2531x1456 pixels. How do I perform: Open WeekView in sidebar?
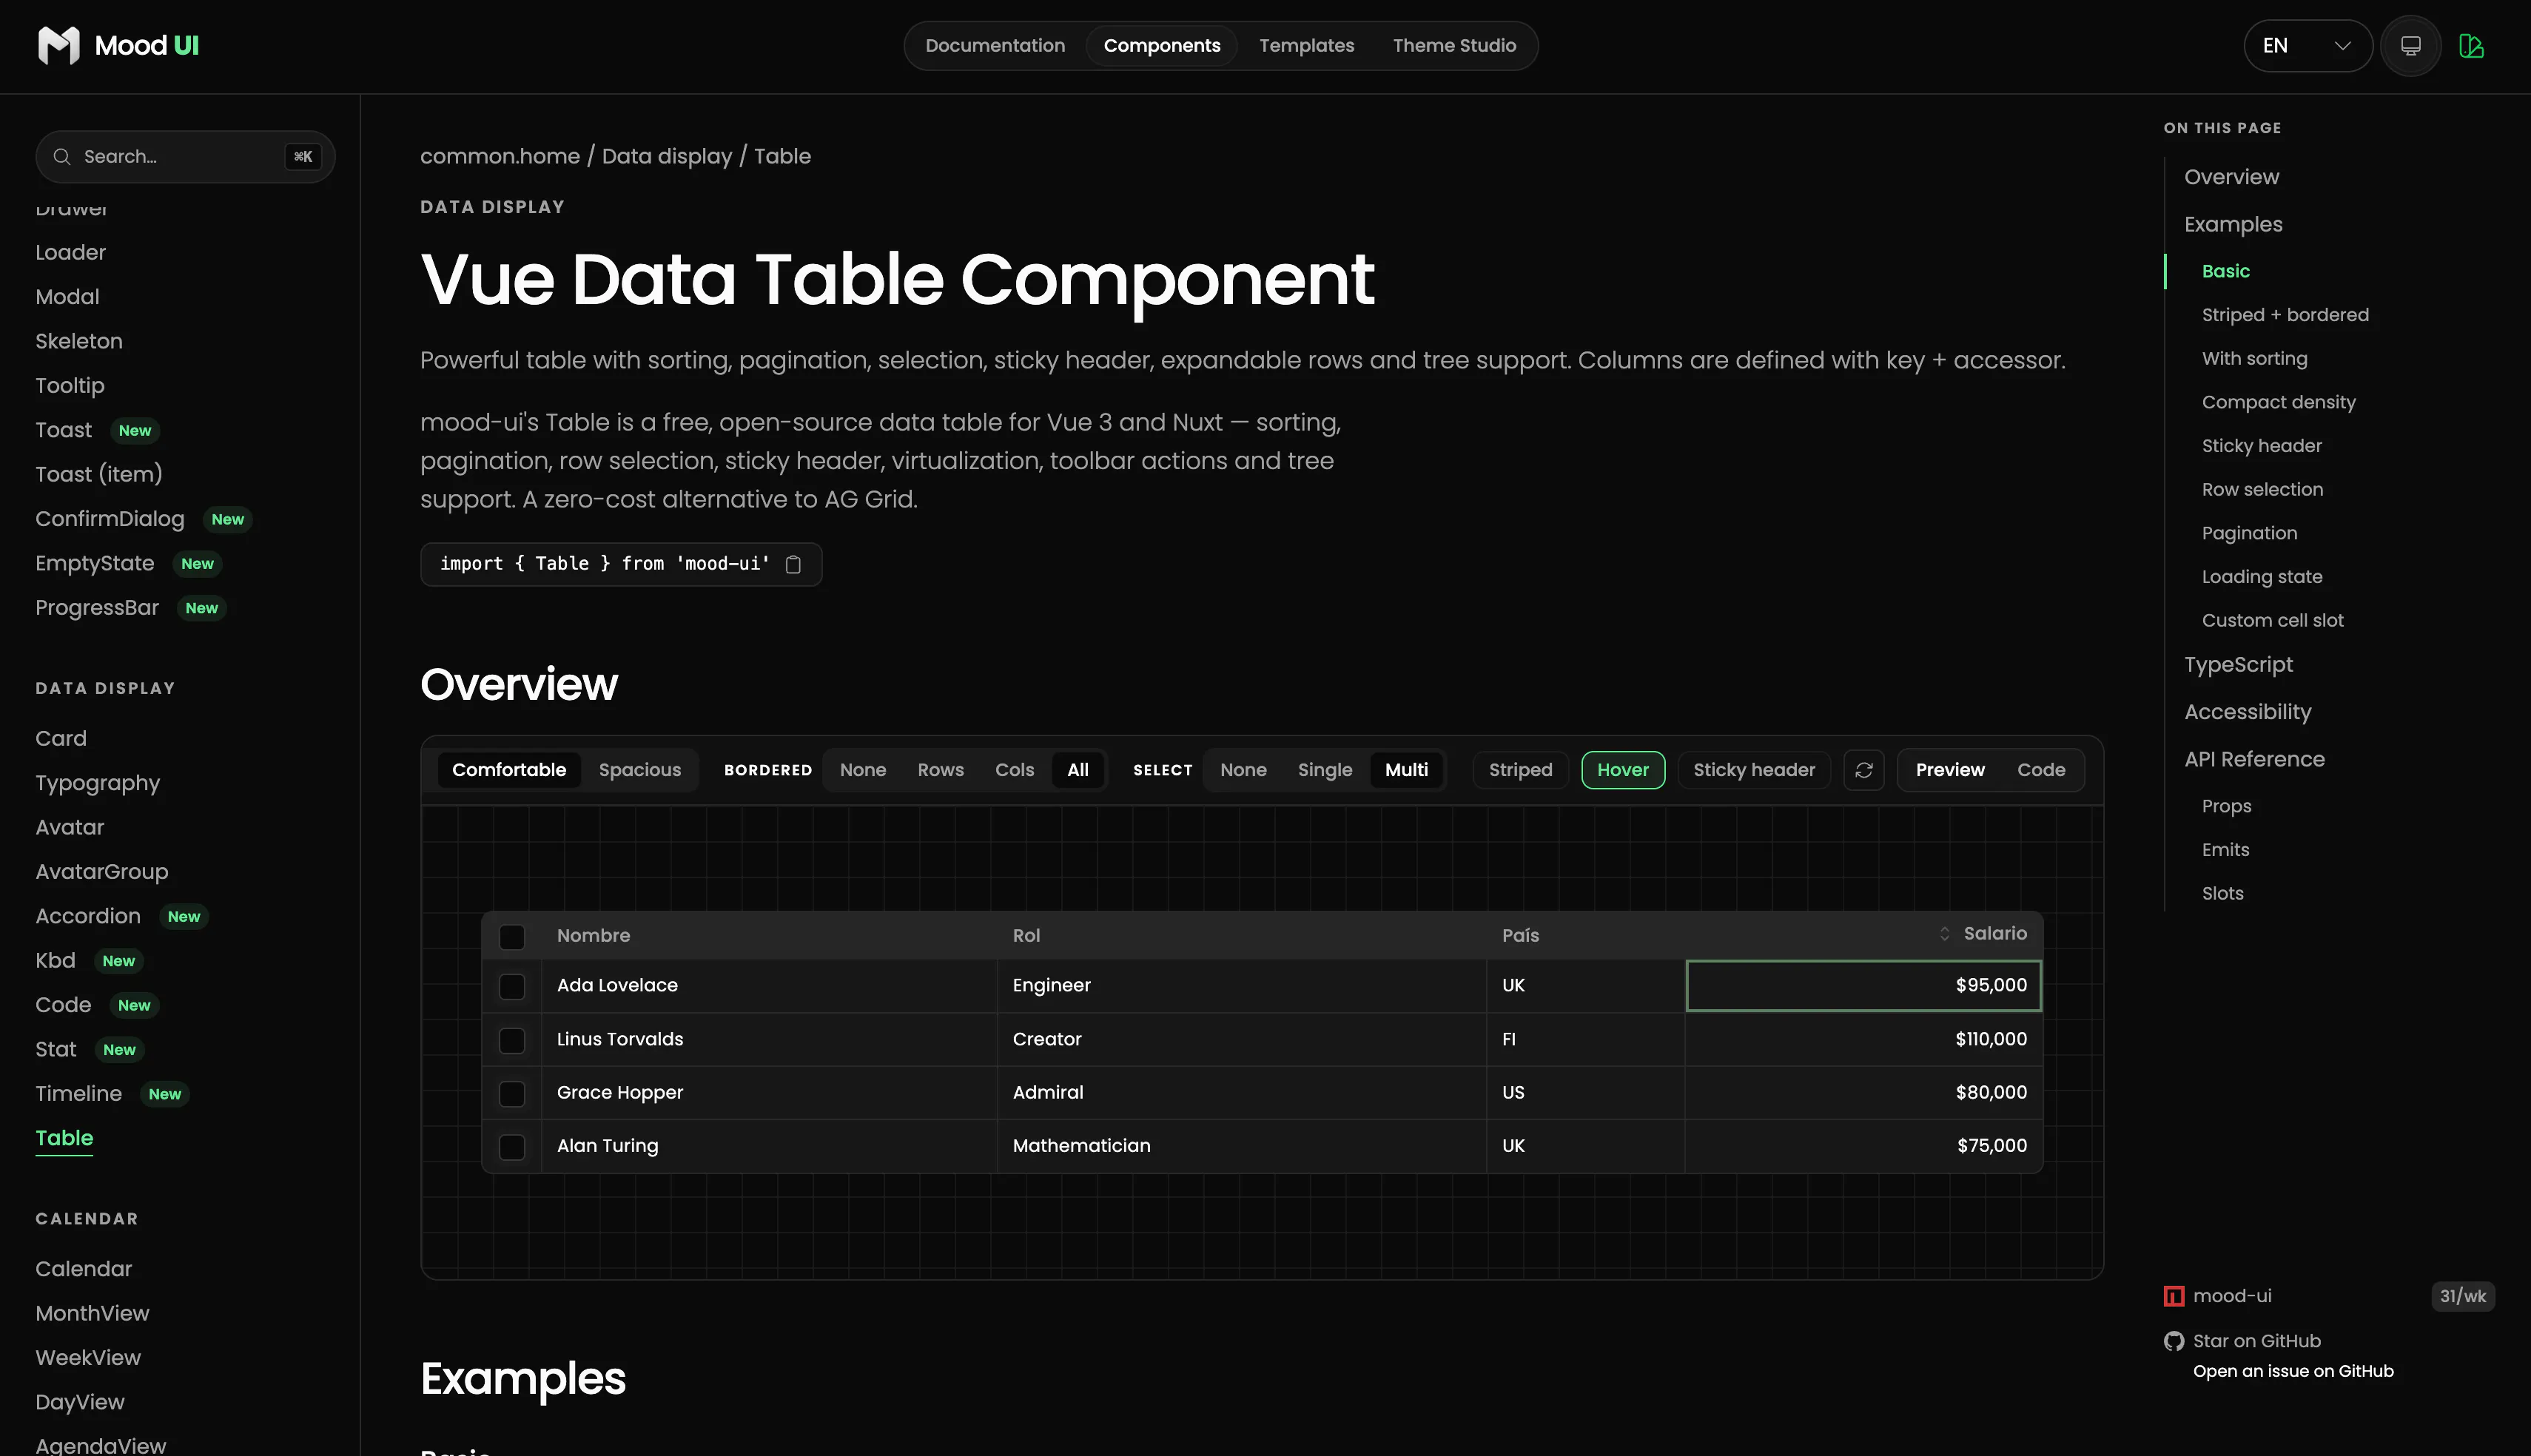88,1359
